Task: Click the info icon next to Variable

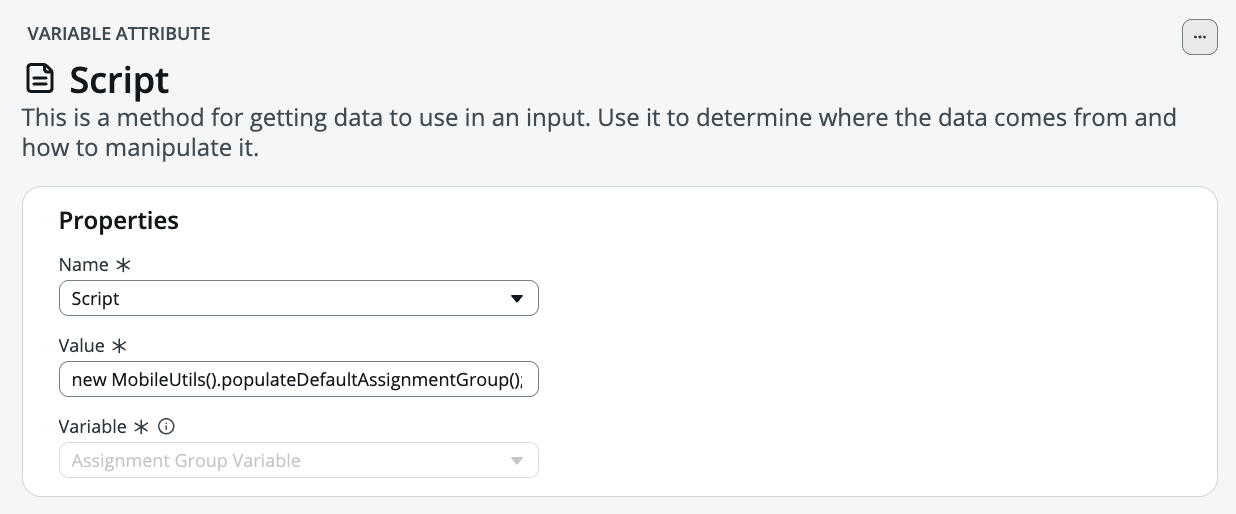Action: pyautogui.click(x=167, y=426)
